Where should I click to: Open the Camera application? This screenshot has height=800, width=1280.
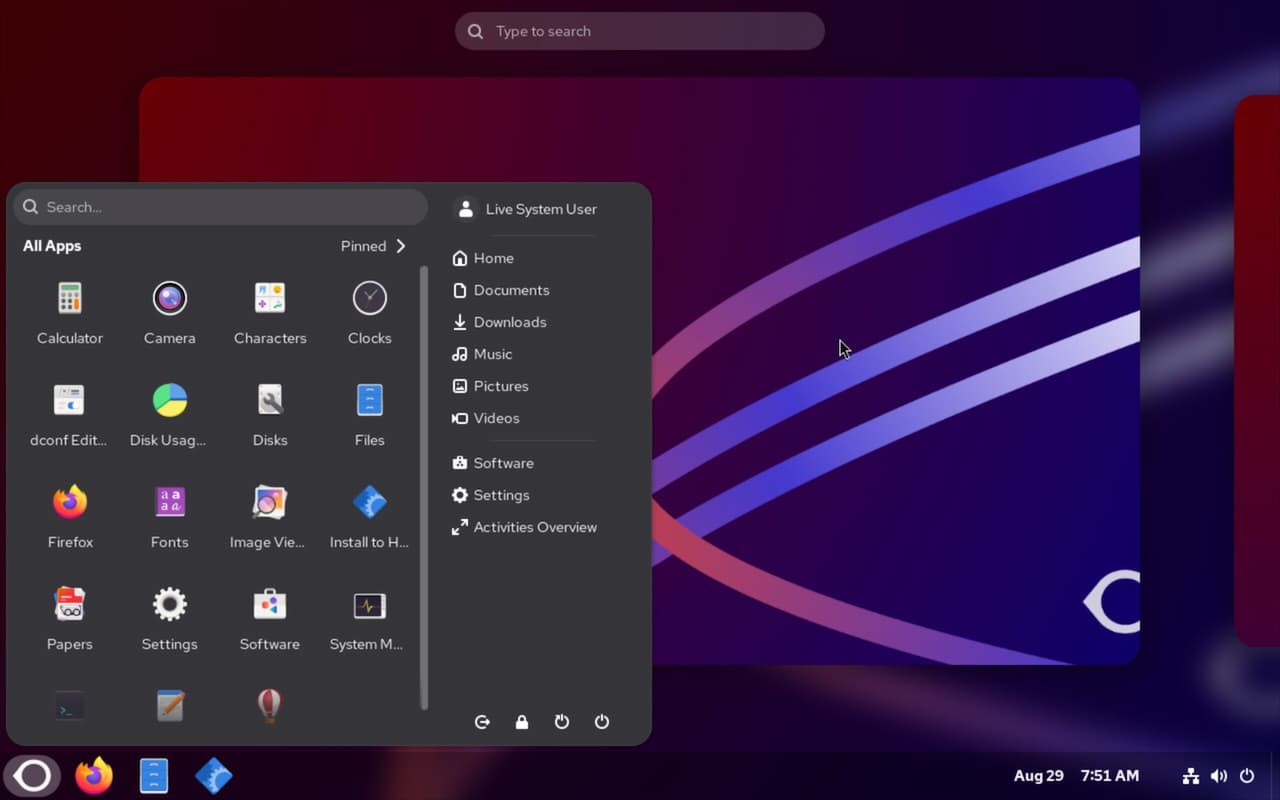tap(169, 312)
